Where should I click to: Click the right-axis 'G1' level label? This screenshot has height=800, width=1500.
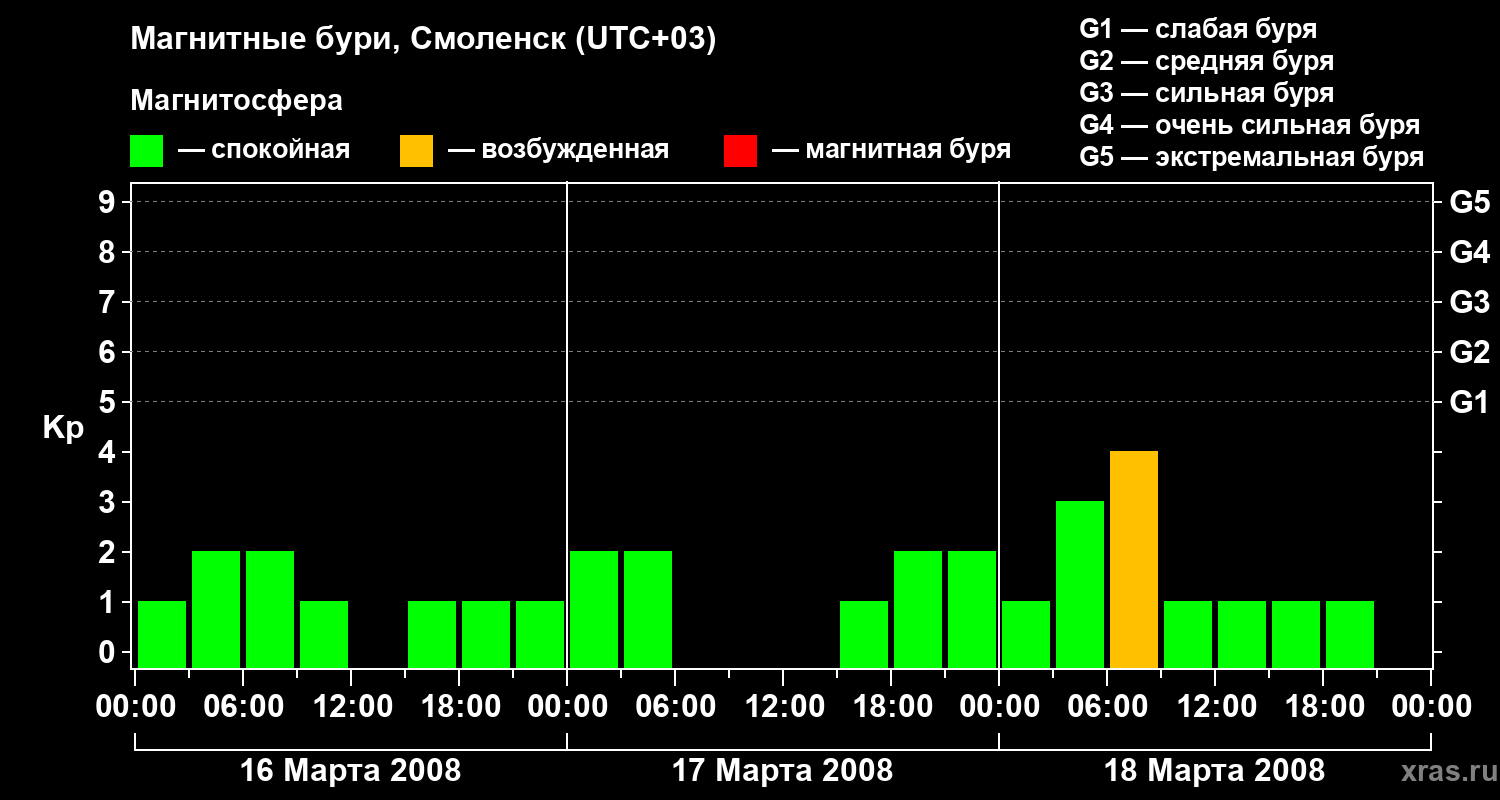[1469, 403]
